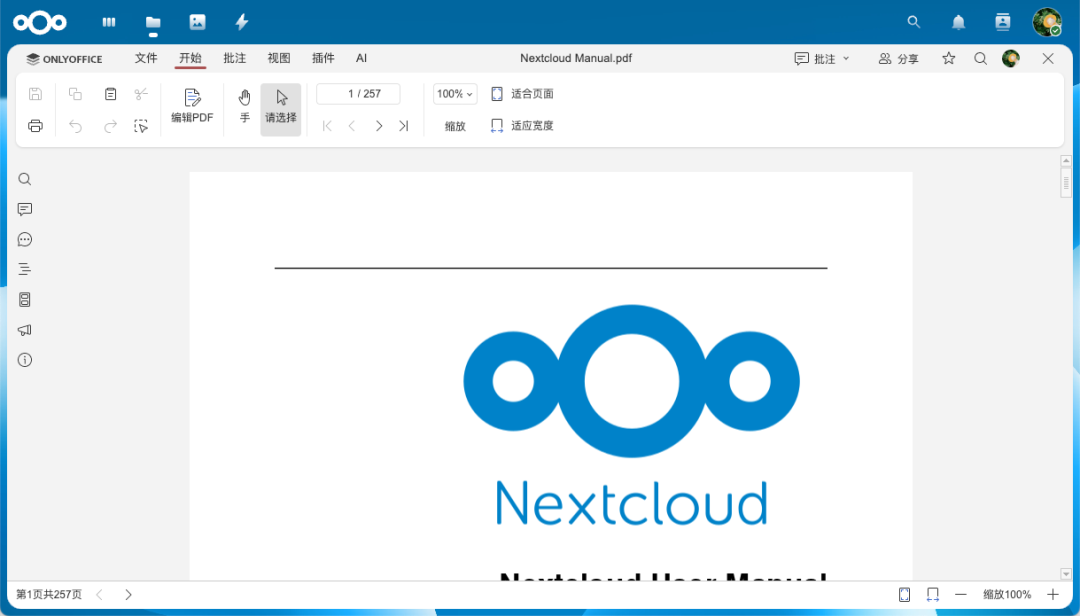1080x616 pixels.
Task: Open the comments panel in sidebar
Action: point(24,209)
